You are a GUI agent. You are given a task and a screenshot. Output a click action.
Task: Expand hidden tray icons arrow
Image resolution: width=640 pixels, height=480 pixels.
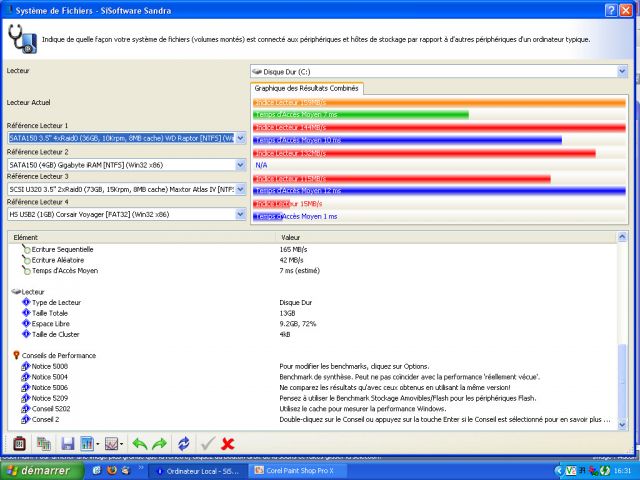[558, 471]
